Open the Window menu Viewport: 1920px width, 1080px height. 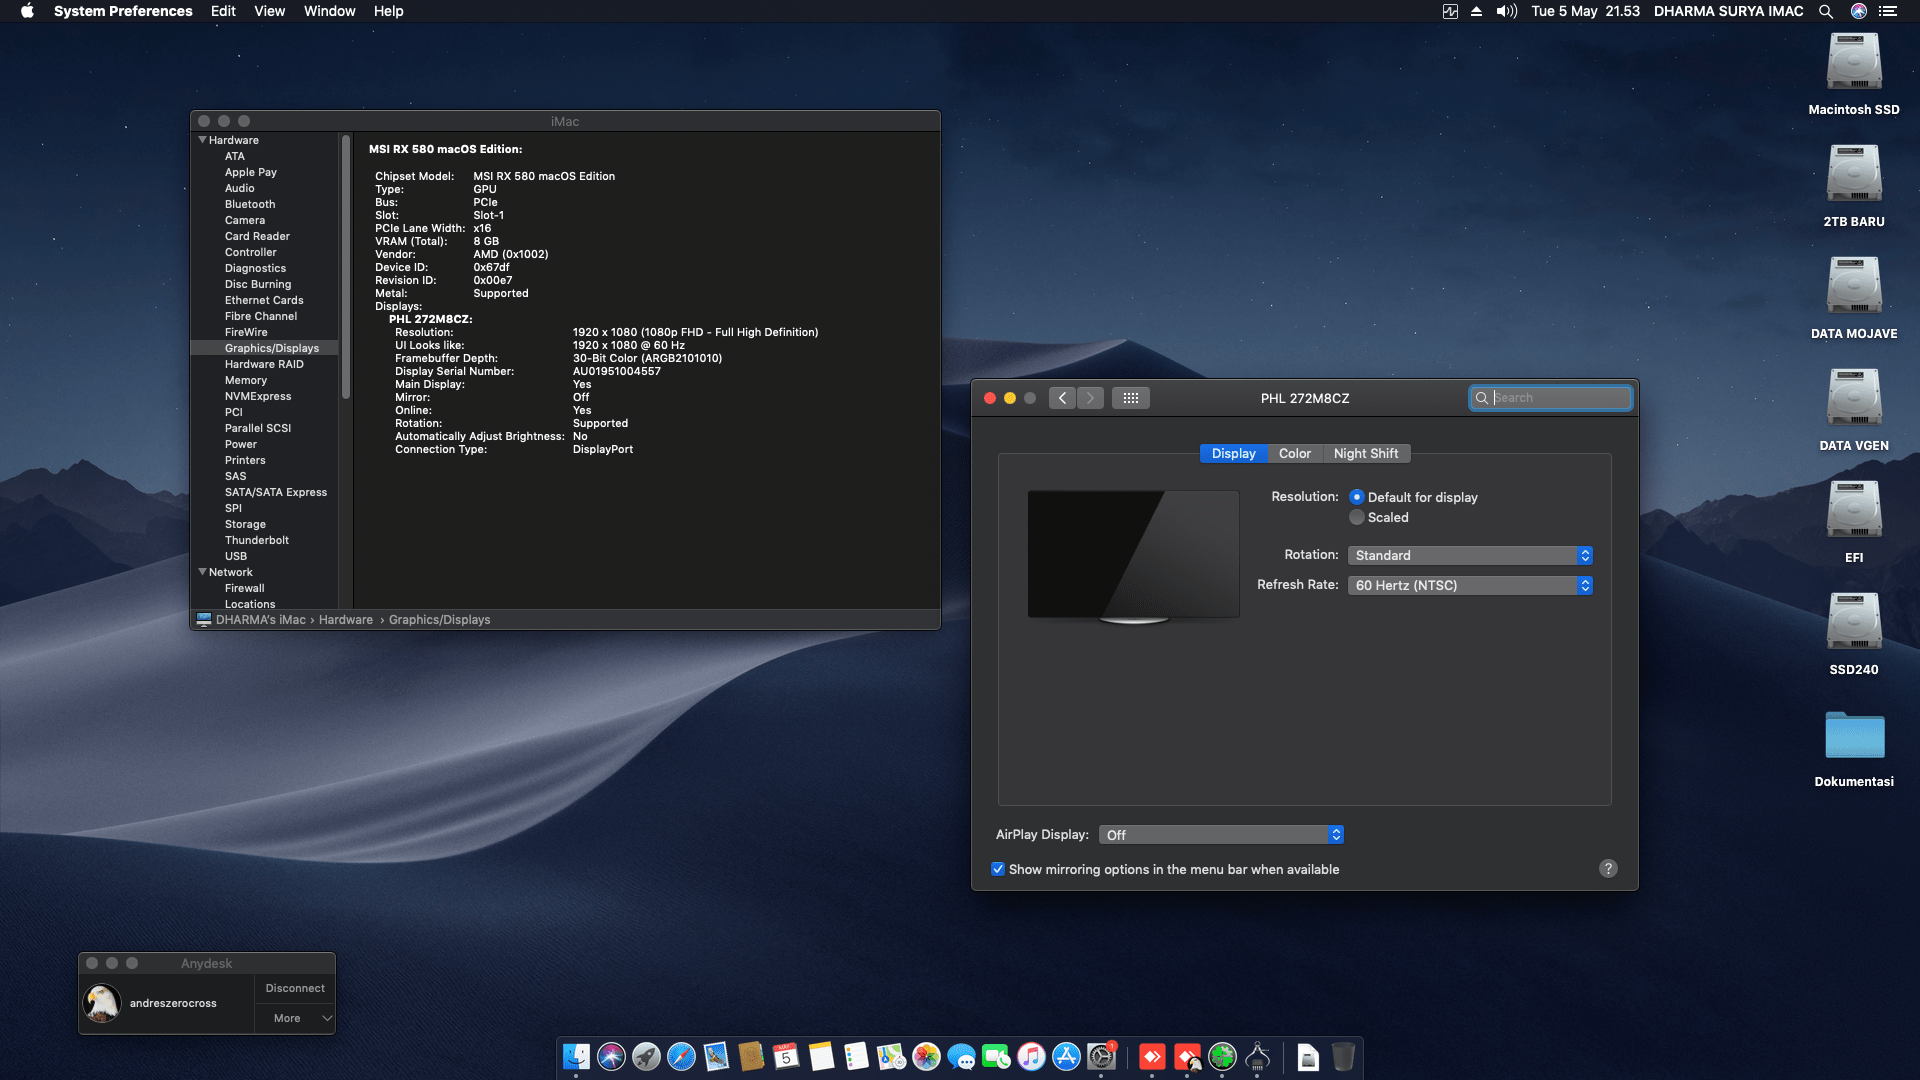tap(329, 11)
